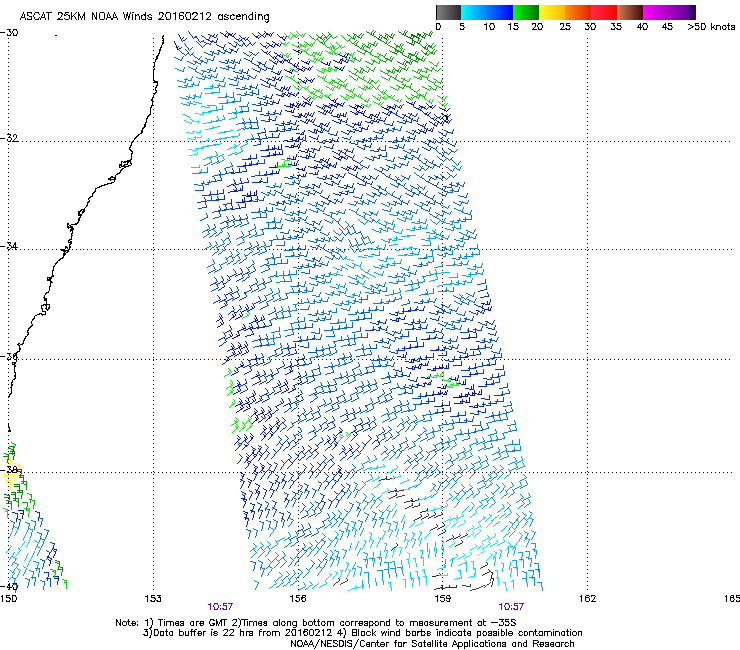Viewport: 740px width, 650px height.
Task: Click the NOAA/NESDIS credit line
Action: 432,644
